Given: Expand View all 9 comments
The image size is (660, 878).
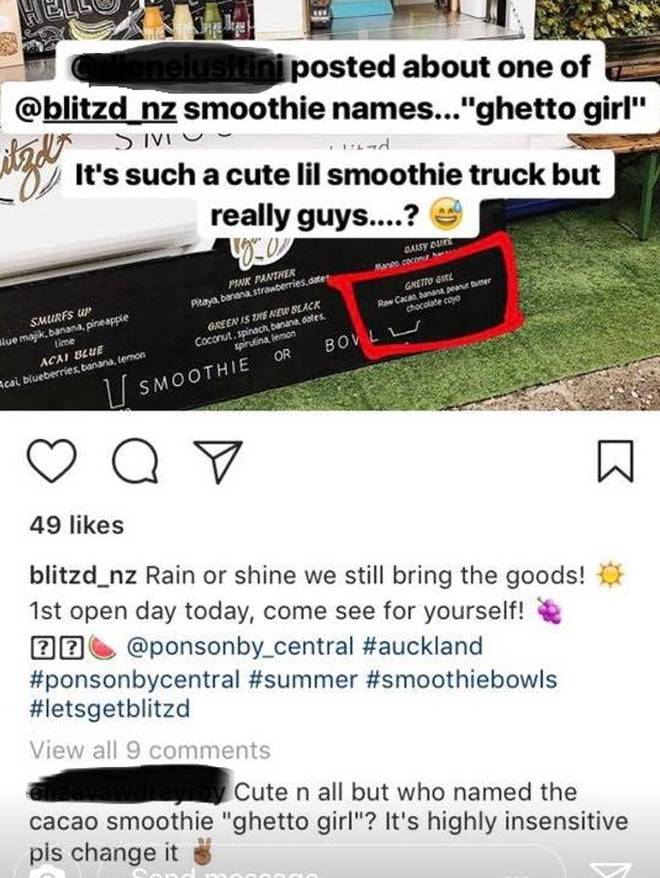Looking at the screenshot, I should [150, 750].
